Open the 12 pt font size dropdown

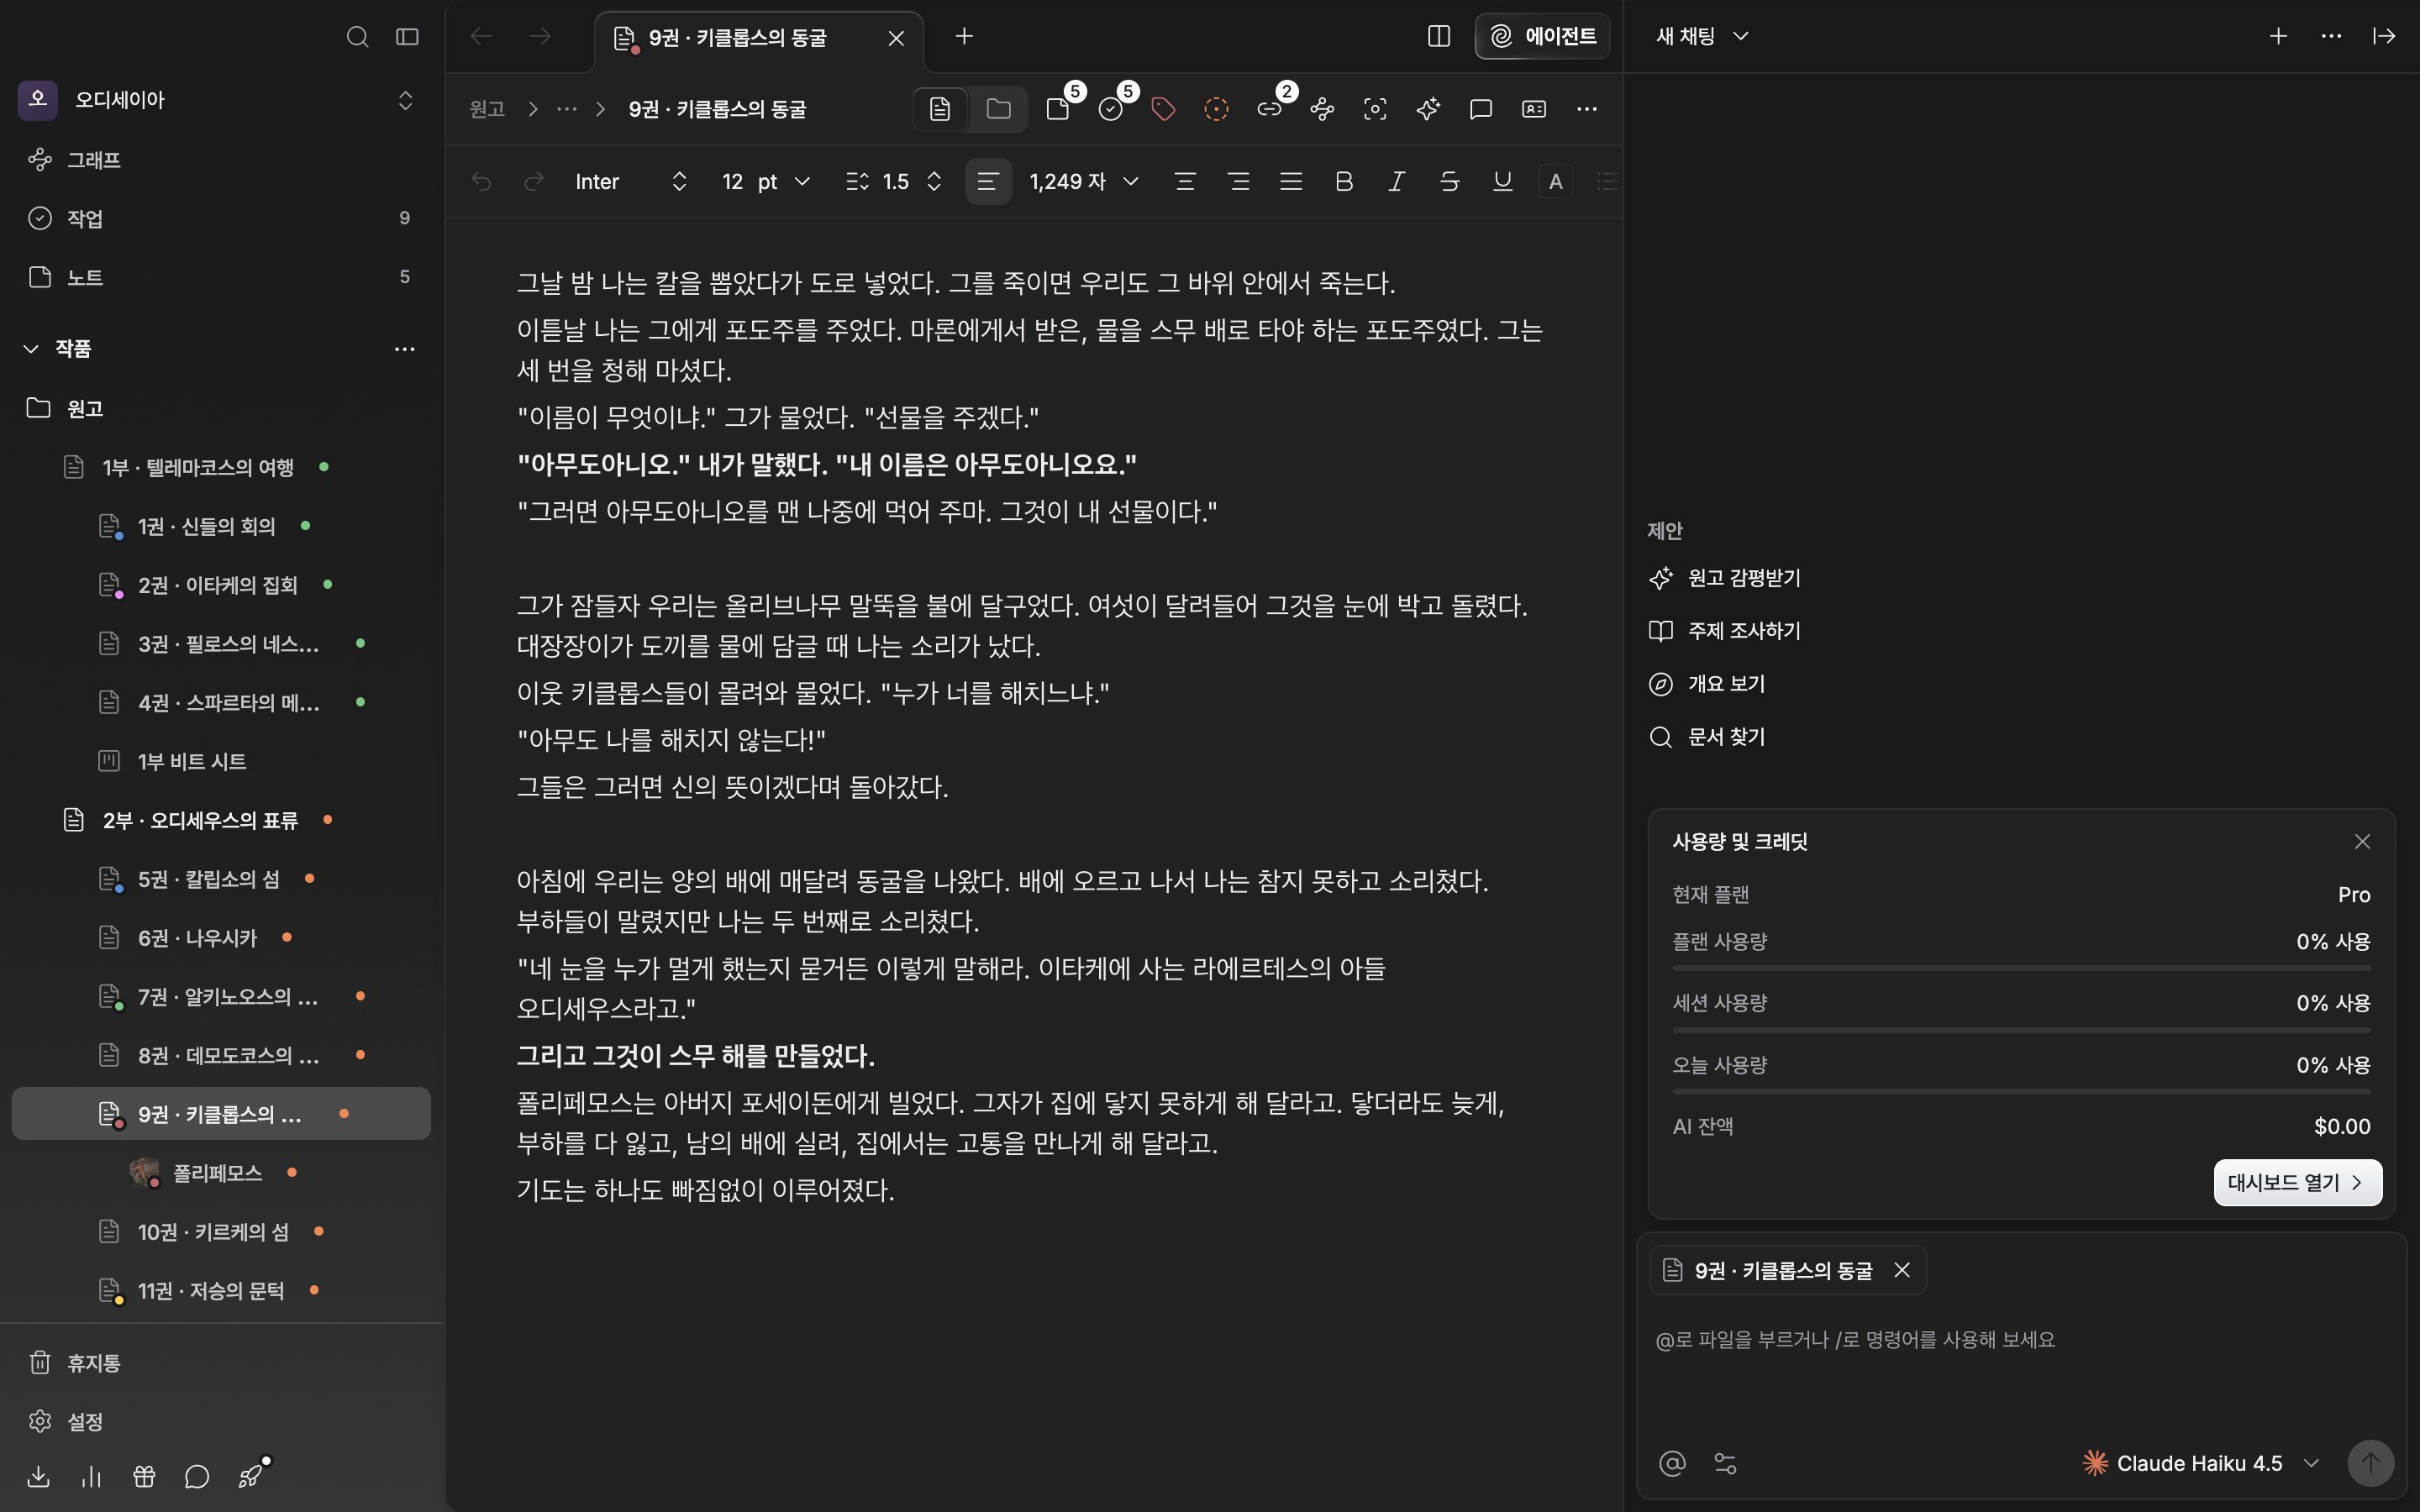[x=766, y=181]
